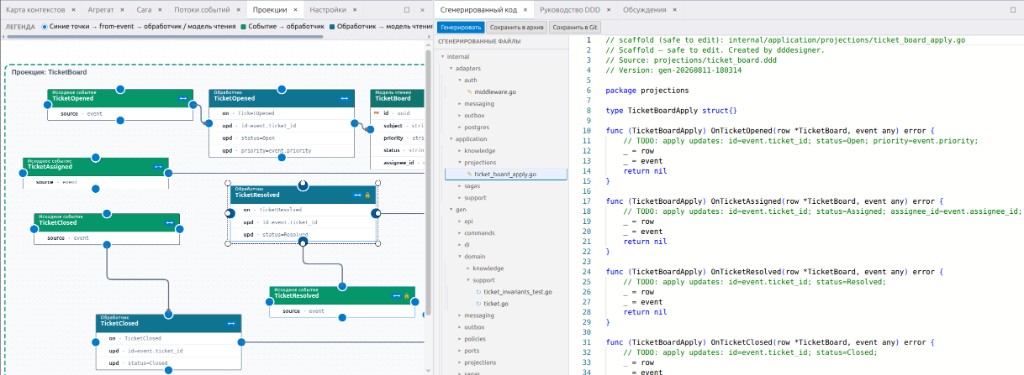This screenshot has height=375, width=1024.
Task: Collapse the internal folder
Action: (x=442, y=57)
